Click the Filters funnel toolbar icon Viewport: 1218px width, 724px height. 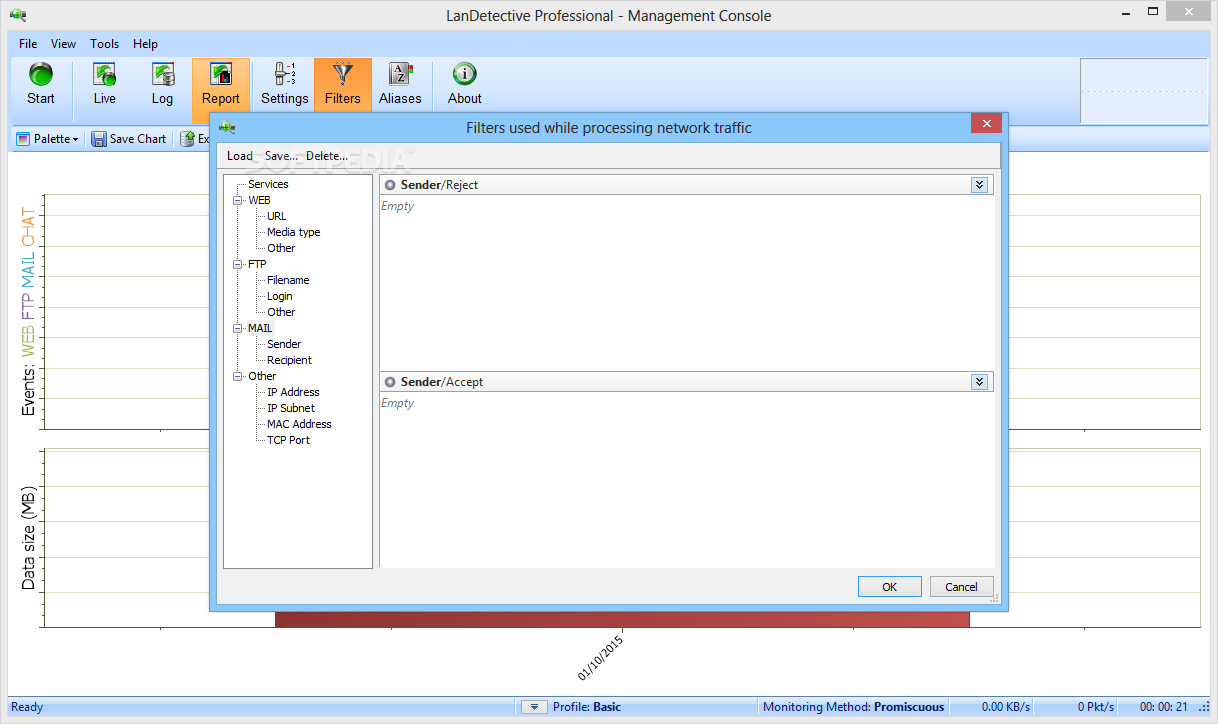point(343,84)
